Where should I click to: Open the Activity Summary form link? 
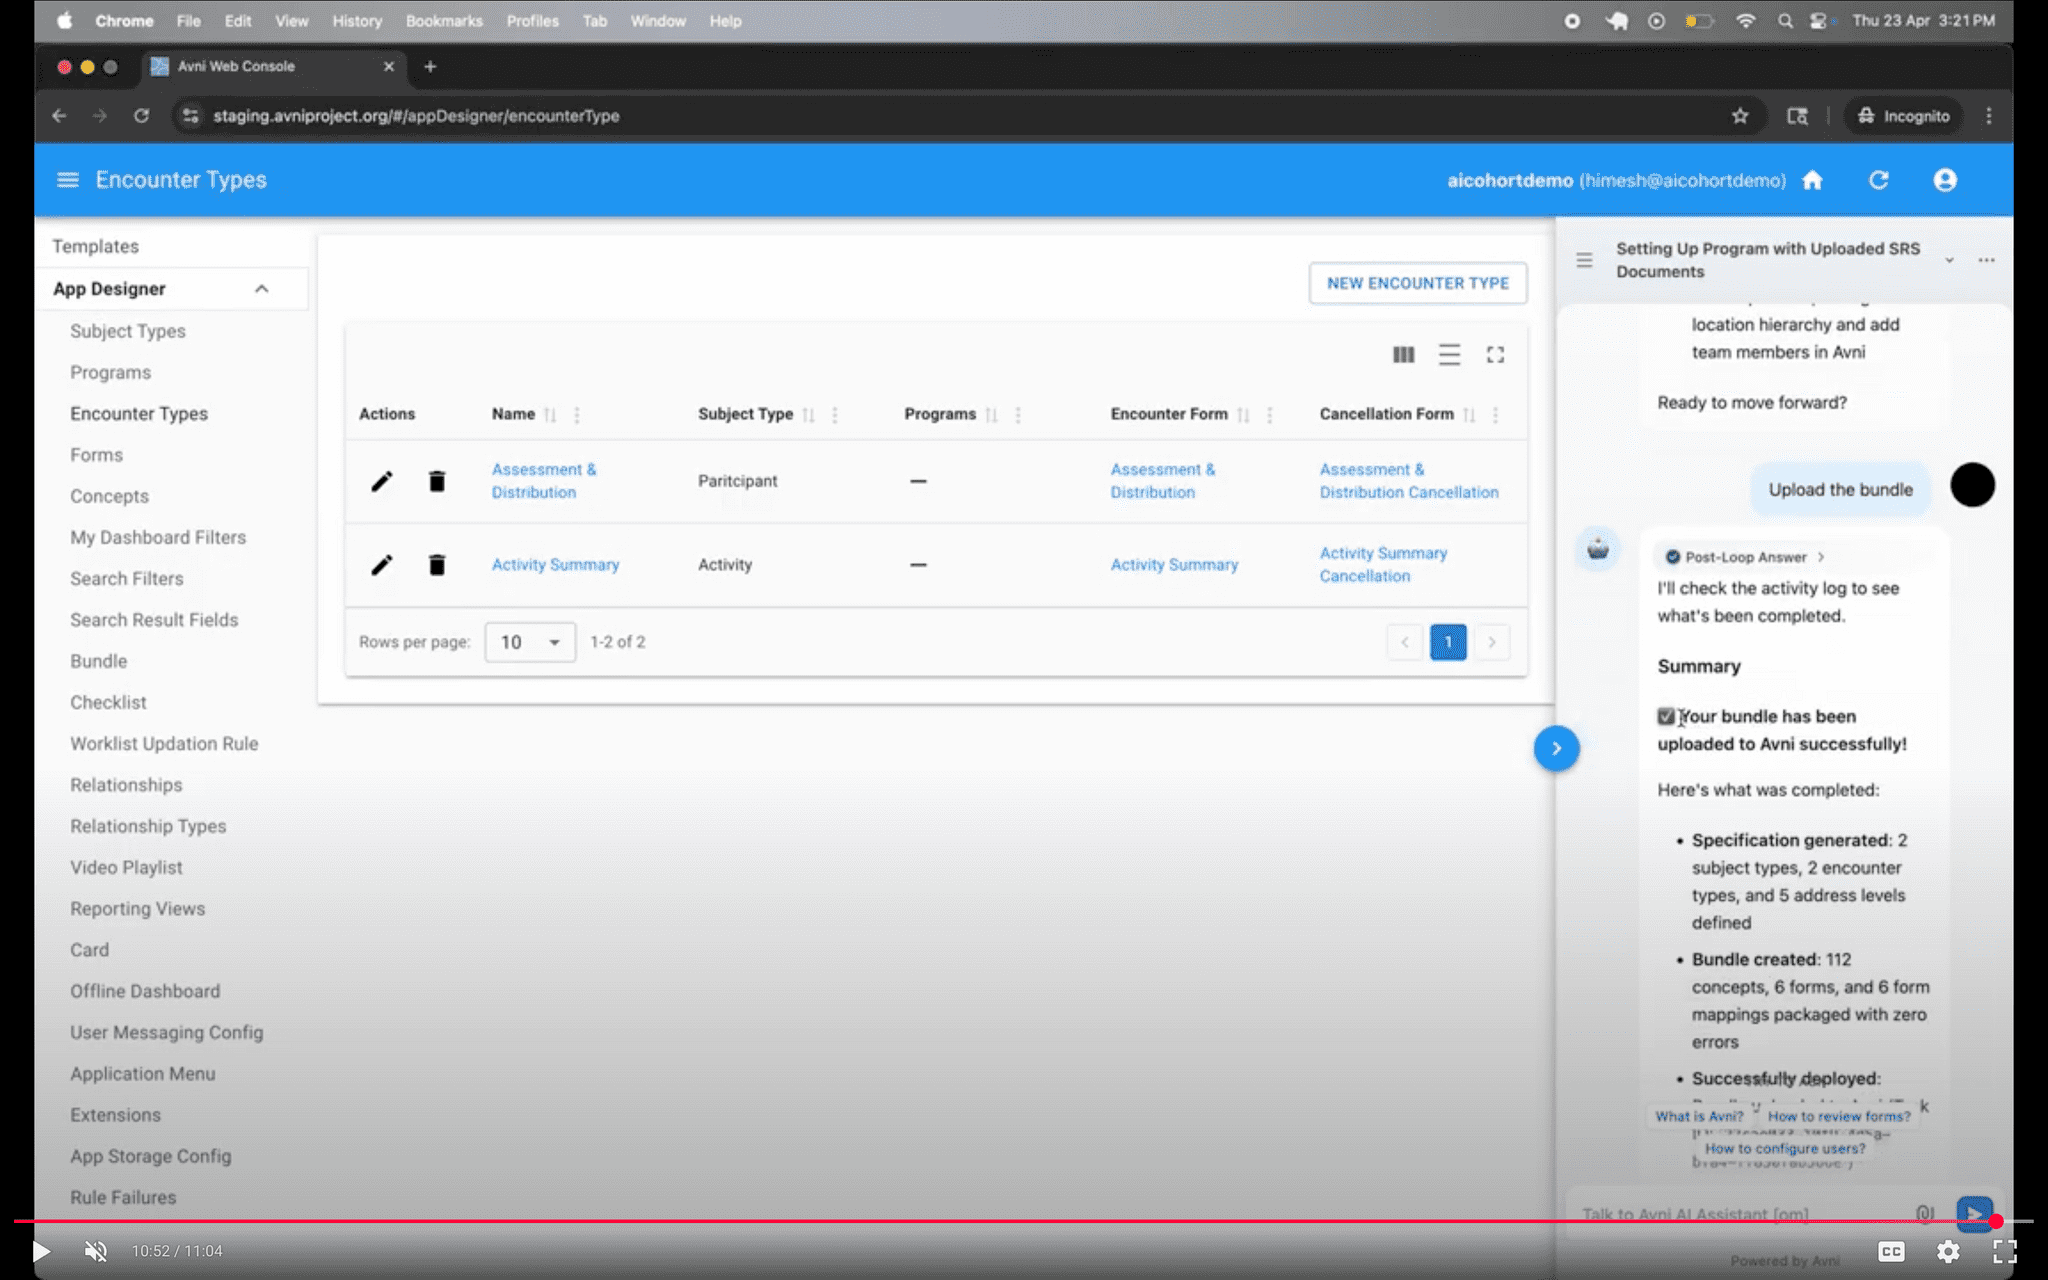point(1173,565)
